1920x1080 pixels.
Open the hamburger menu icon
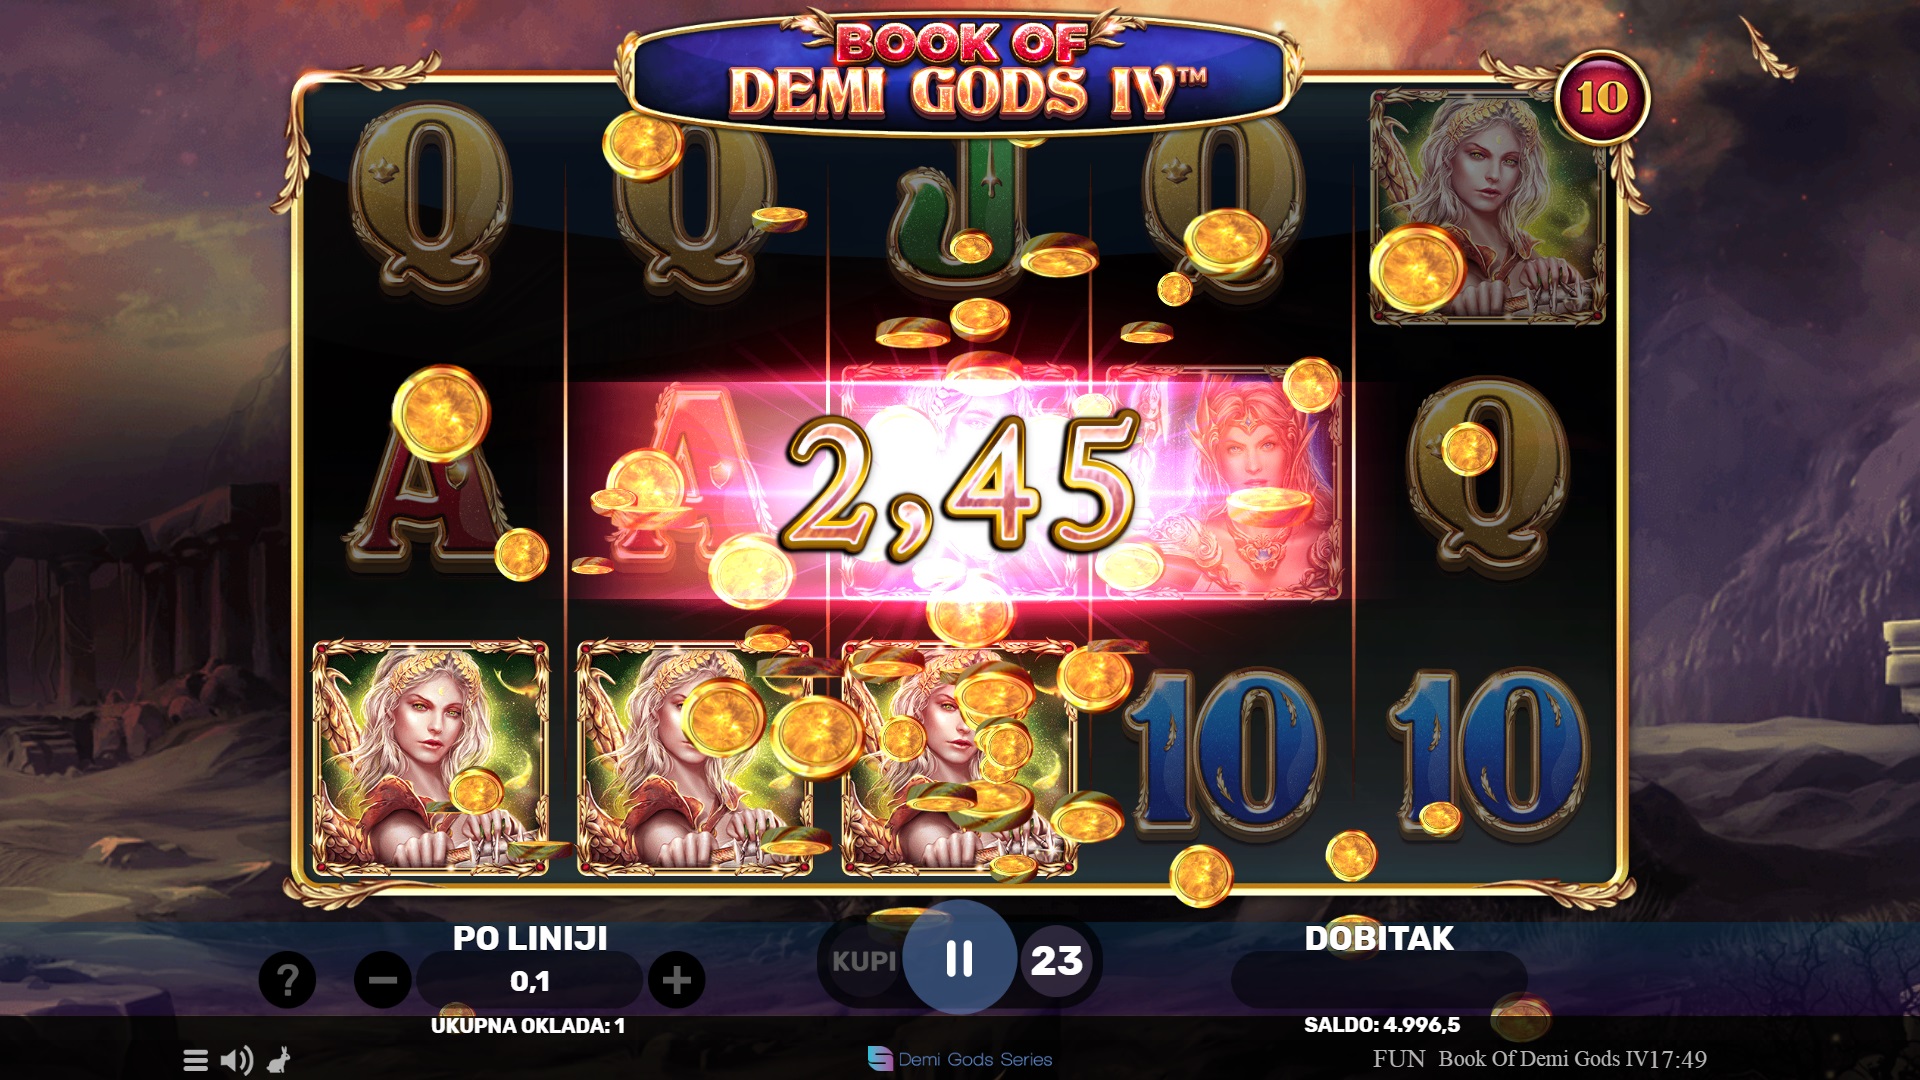pyautogui.click(x=196, y=1060)
